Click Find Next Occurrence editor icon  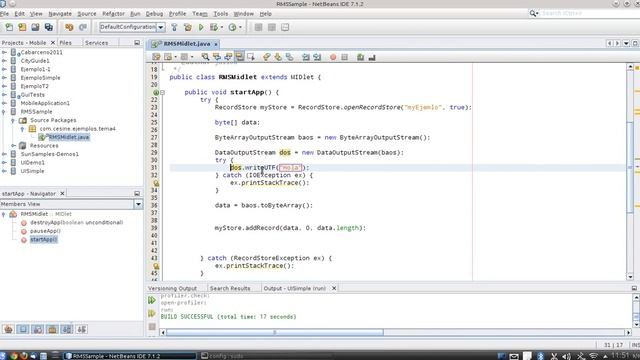click(x=228, y=57)
